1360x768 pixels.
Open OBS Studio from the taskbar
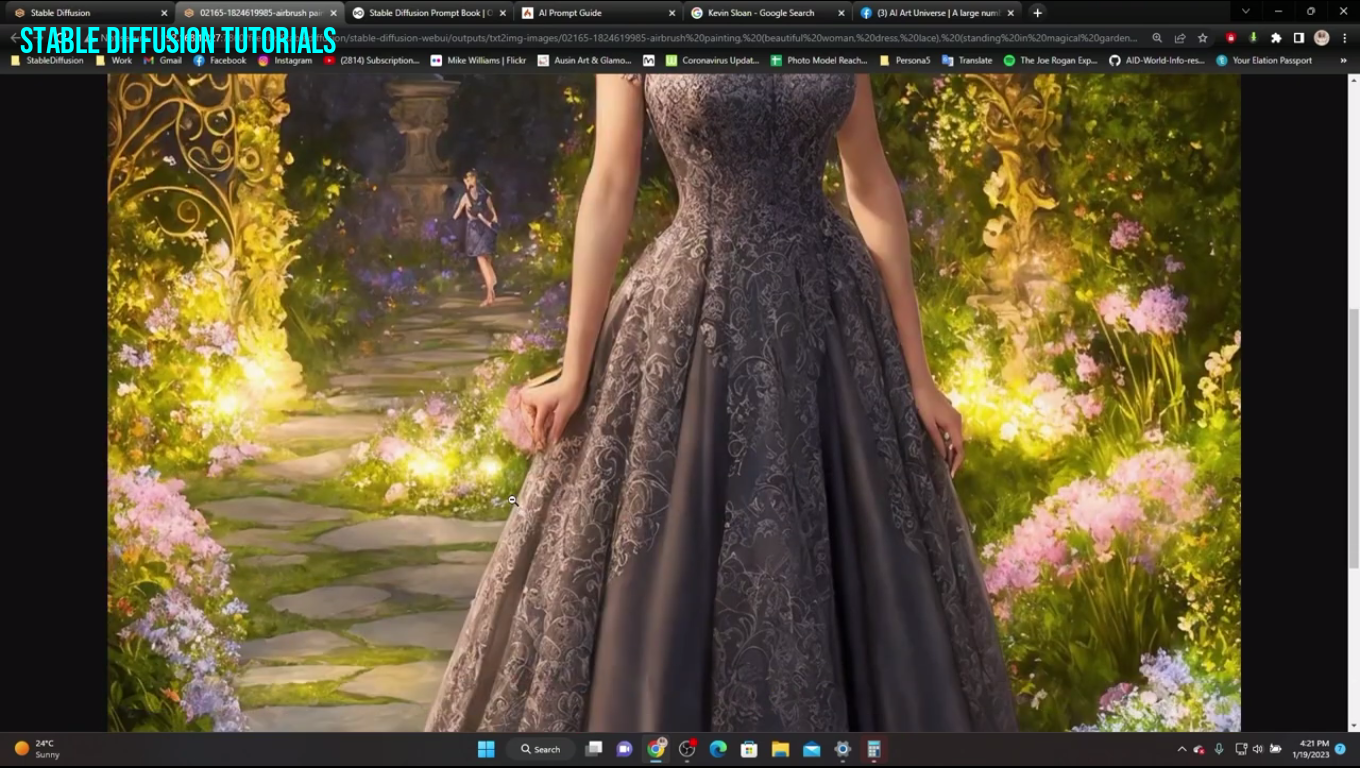(x=687, y=749)
